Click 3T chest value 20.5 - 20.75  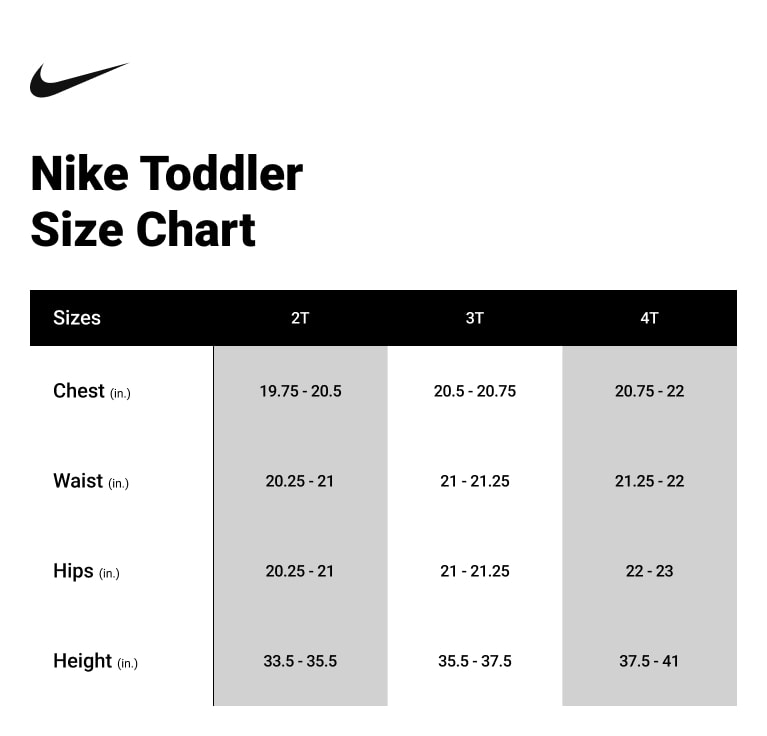pos(475,391)
